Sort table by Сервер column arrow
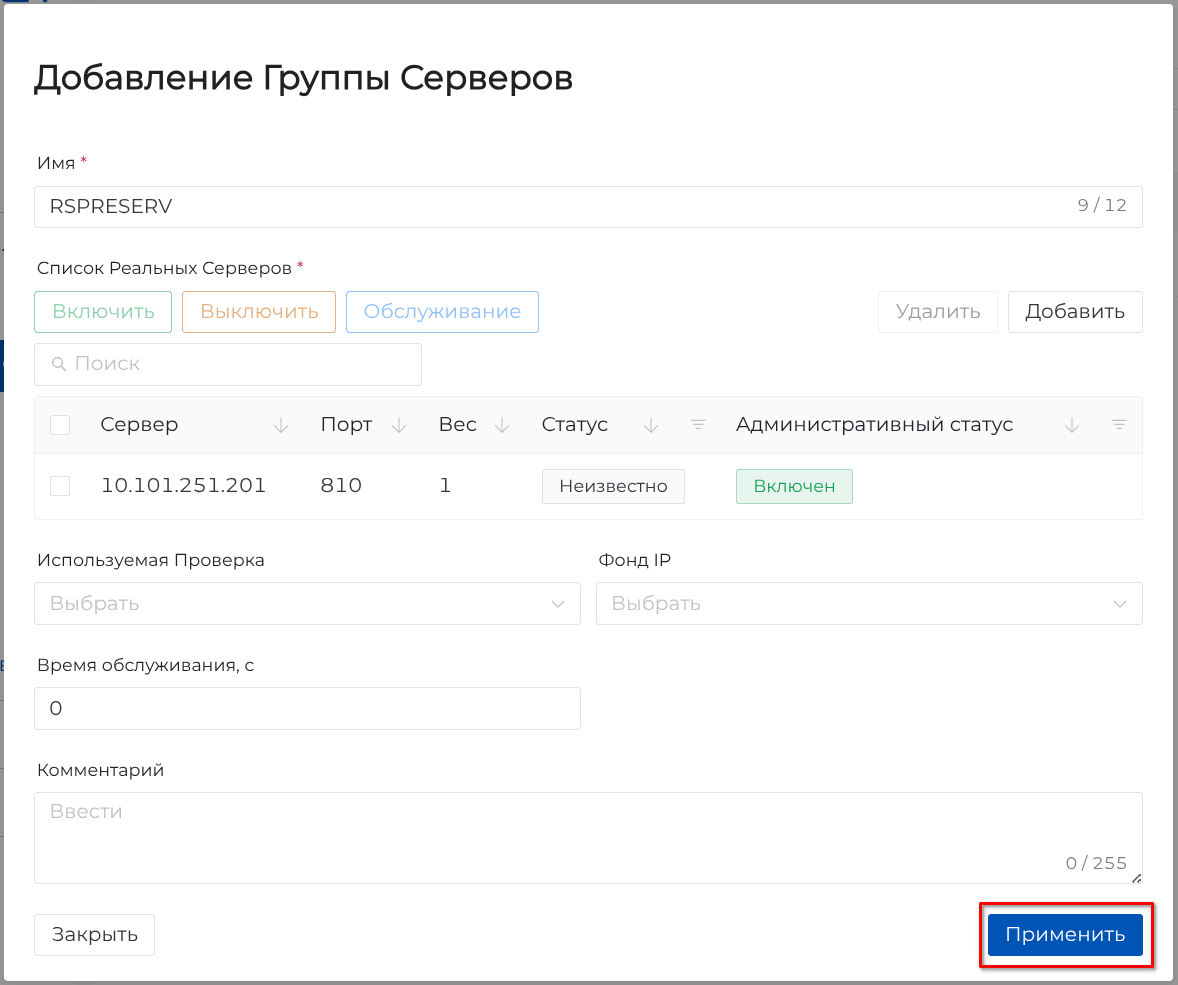 [x=281, y=425]
